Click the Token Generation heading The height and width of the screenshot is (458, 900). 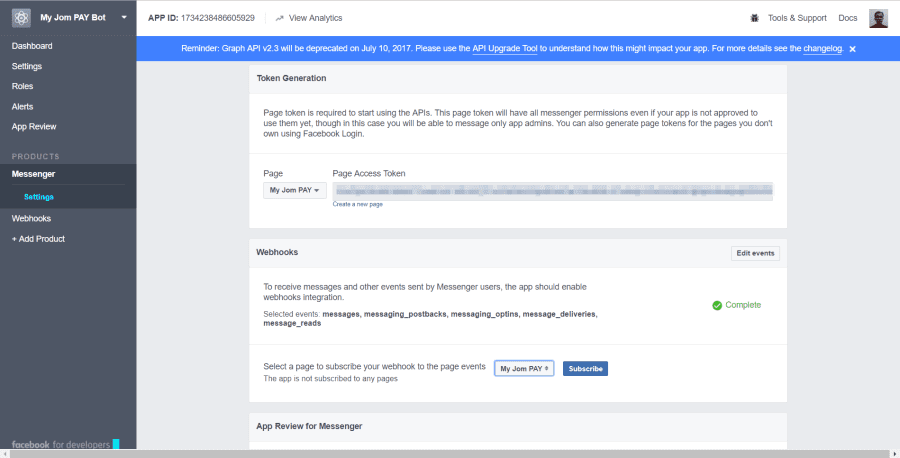[291, 78]
